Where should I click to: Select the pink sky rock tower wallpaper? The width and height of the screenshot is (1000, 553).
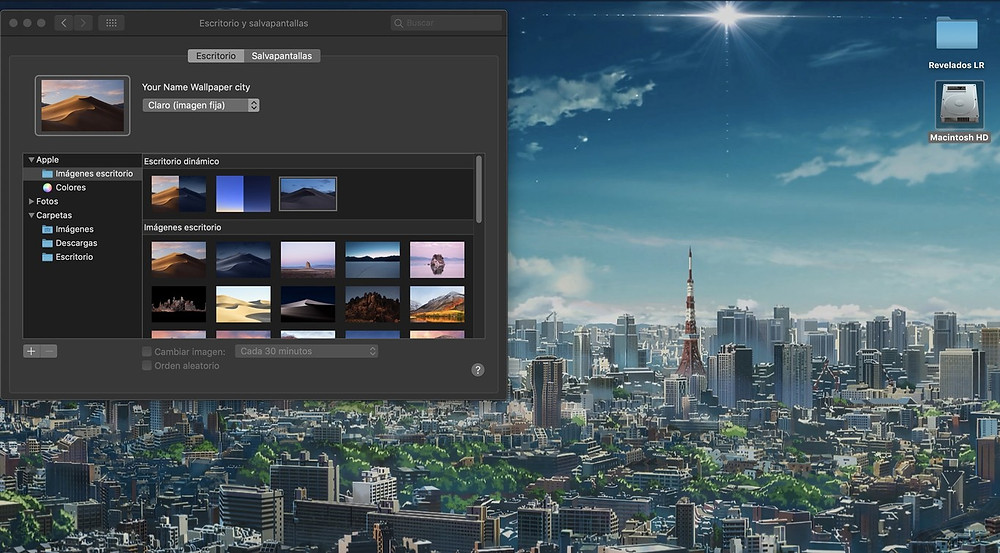click(308, 259)
